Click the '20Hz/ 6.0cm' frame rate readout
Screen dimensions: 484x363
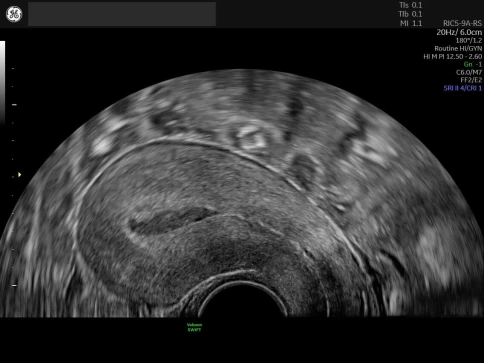point(459,32)
